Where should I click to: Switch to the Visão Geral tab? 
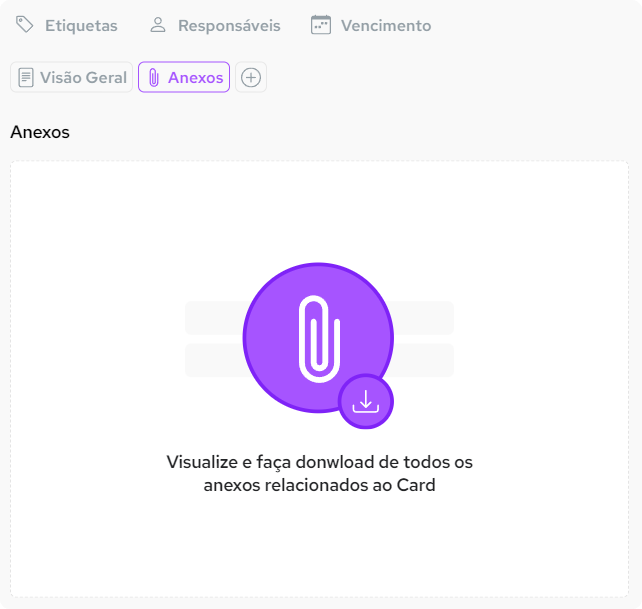(x=72, y=77)
